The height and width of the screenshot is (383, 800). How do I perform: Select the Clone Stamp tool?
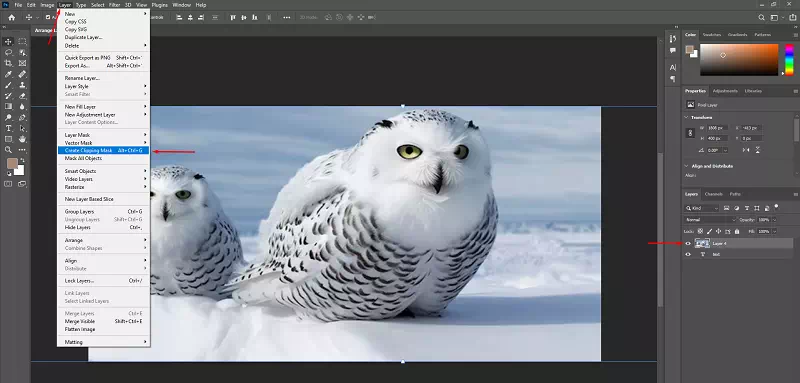click(x=22, y=85)
